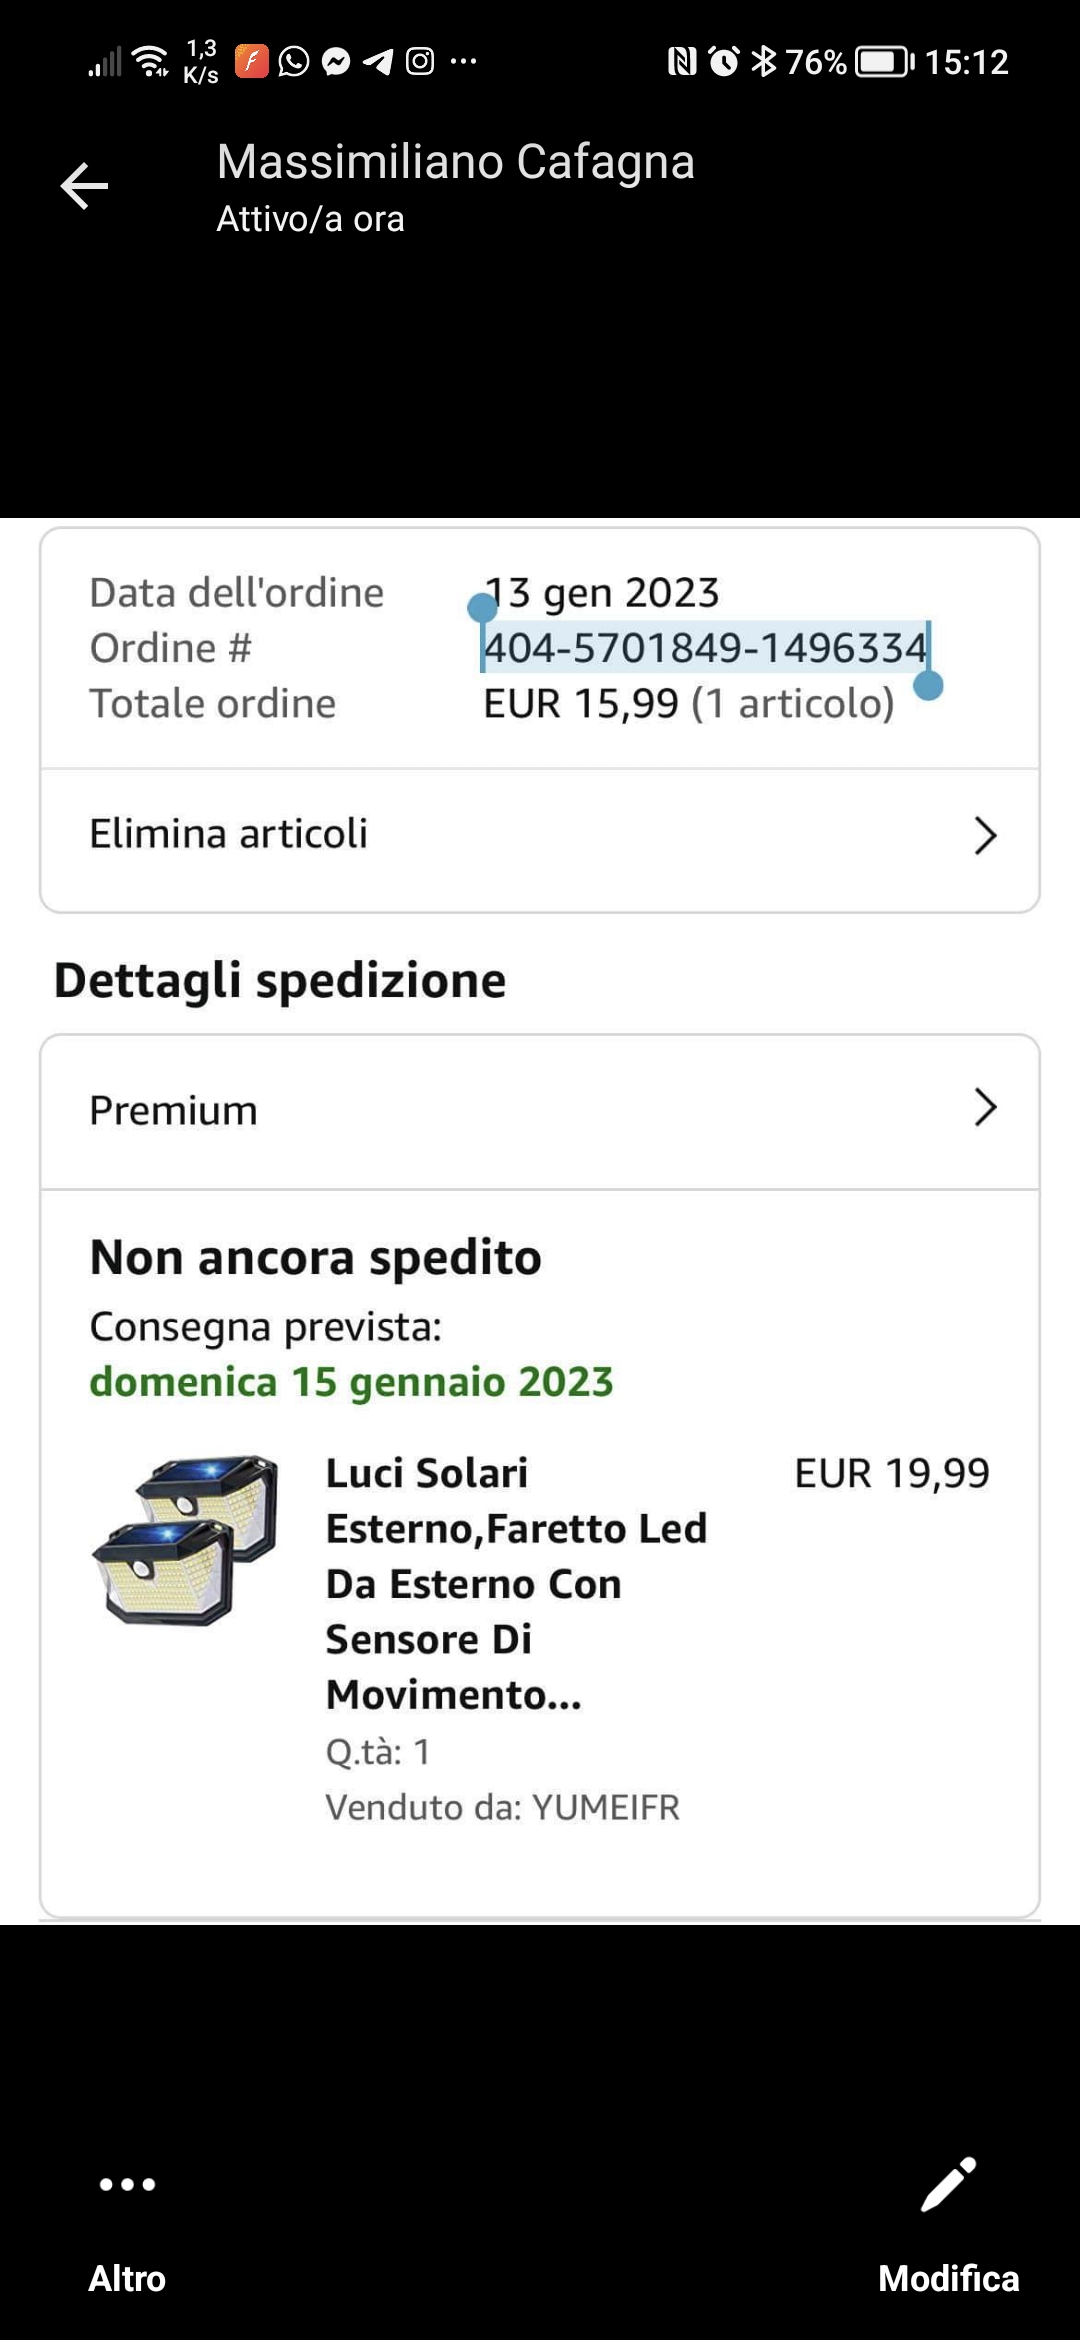Tap the contact name Massimiliano Cafagna
1080x2340 pixels.
pos(456,162)
